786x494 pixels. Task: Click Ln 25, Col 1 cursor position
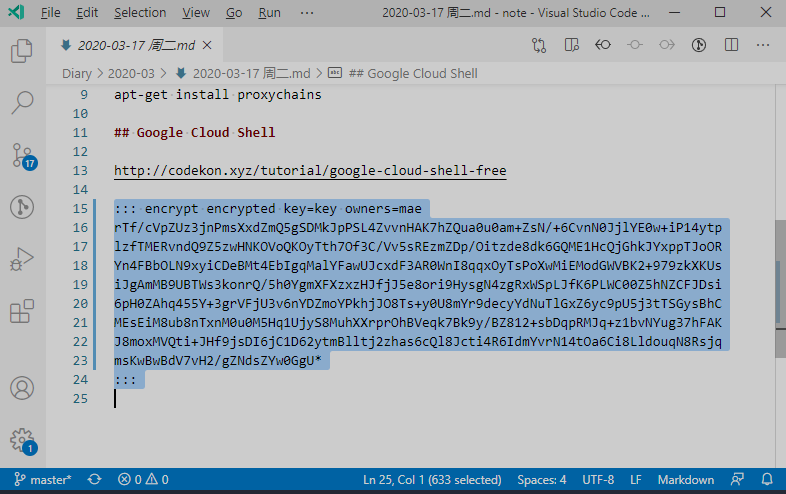click(432, 479)
